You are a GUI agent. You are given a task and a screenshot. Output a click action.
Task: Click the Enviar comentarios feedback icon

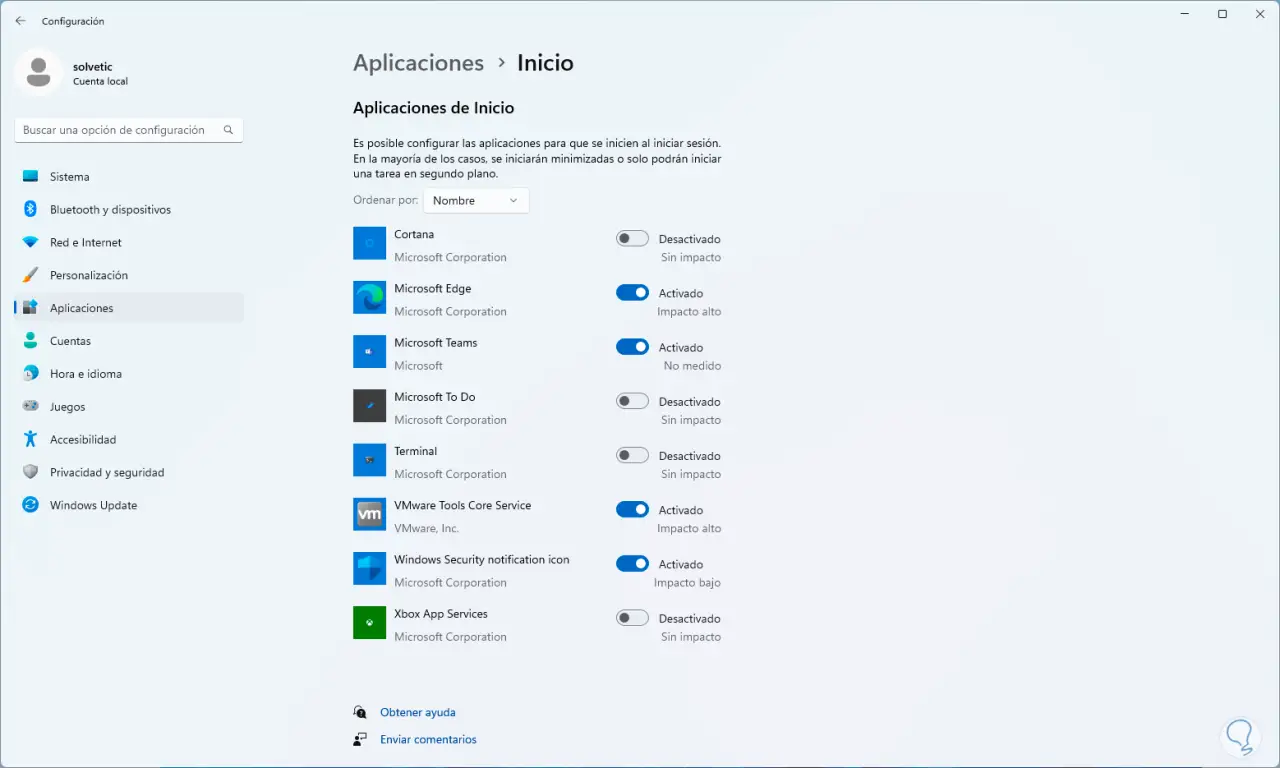point(360,739)
